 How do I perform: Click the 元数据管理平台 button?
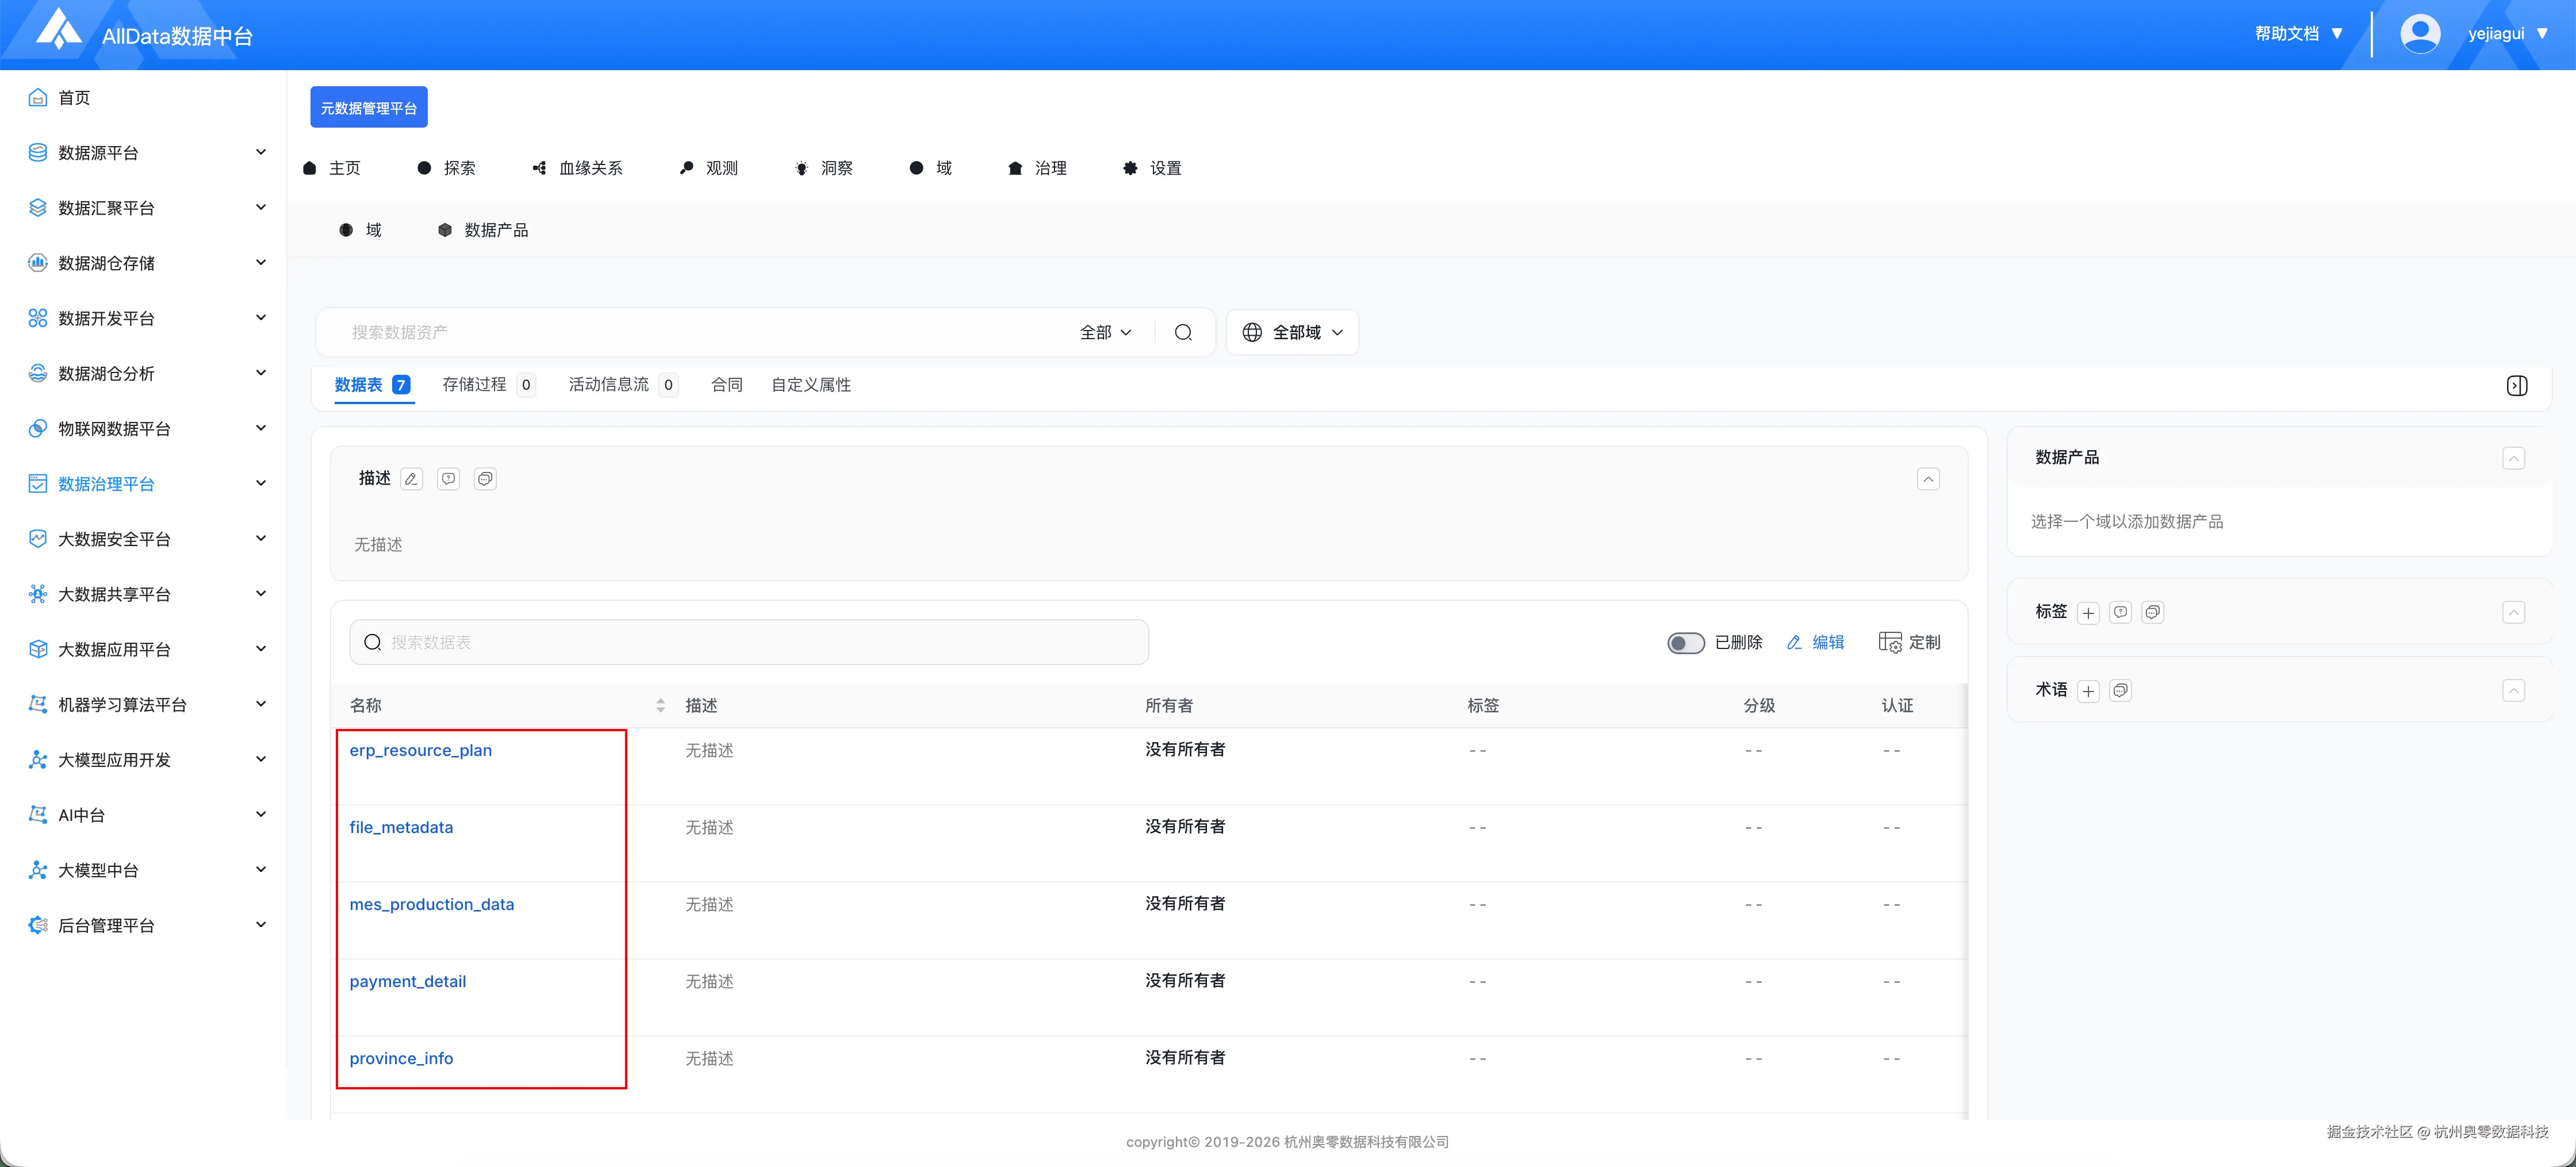[369, 107]
